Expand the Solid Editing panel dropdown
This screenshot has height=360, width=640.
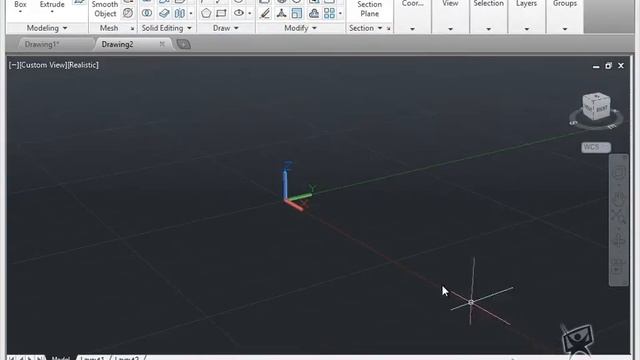coord(189,28)
